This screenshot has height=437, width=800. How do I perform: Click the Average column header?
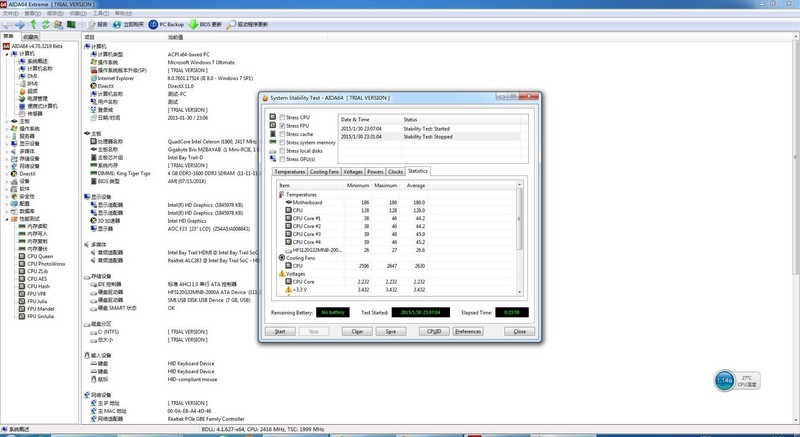pos(414,186)
